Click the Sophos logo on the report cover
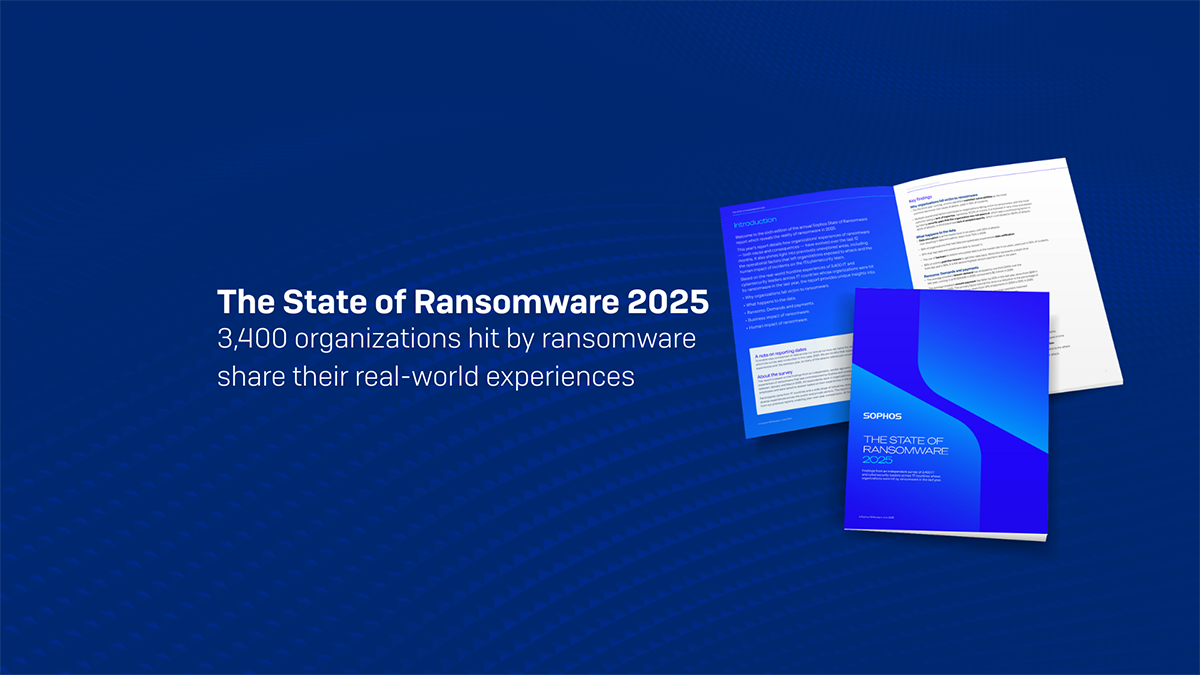Image resolution: width=1200 pixels, height=675 pixels. coord(884,415)
